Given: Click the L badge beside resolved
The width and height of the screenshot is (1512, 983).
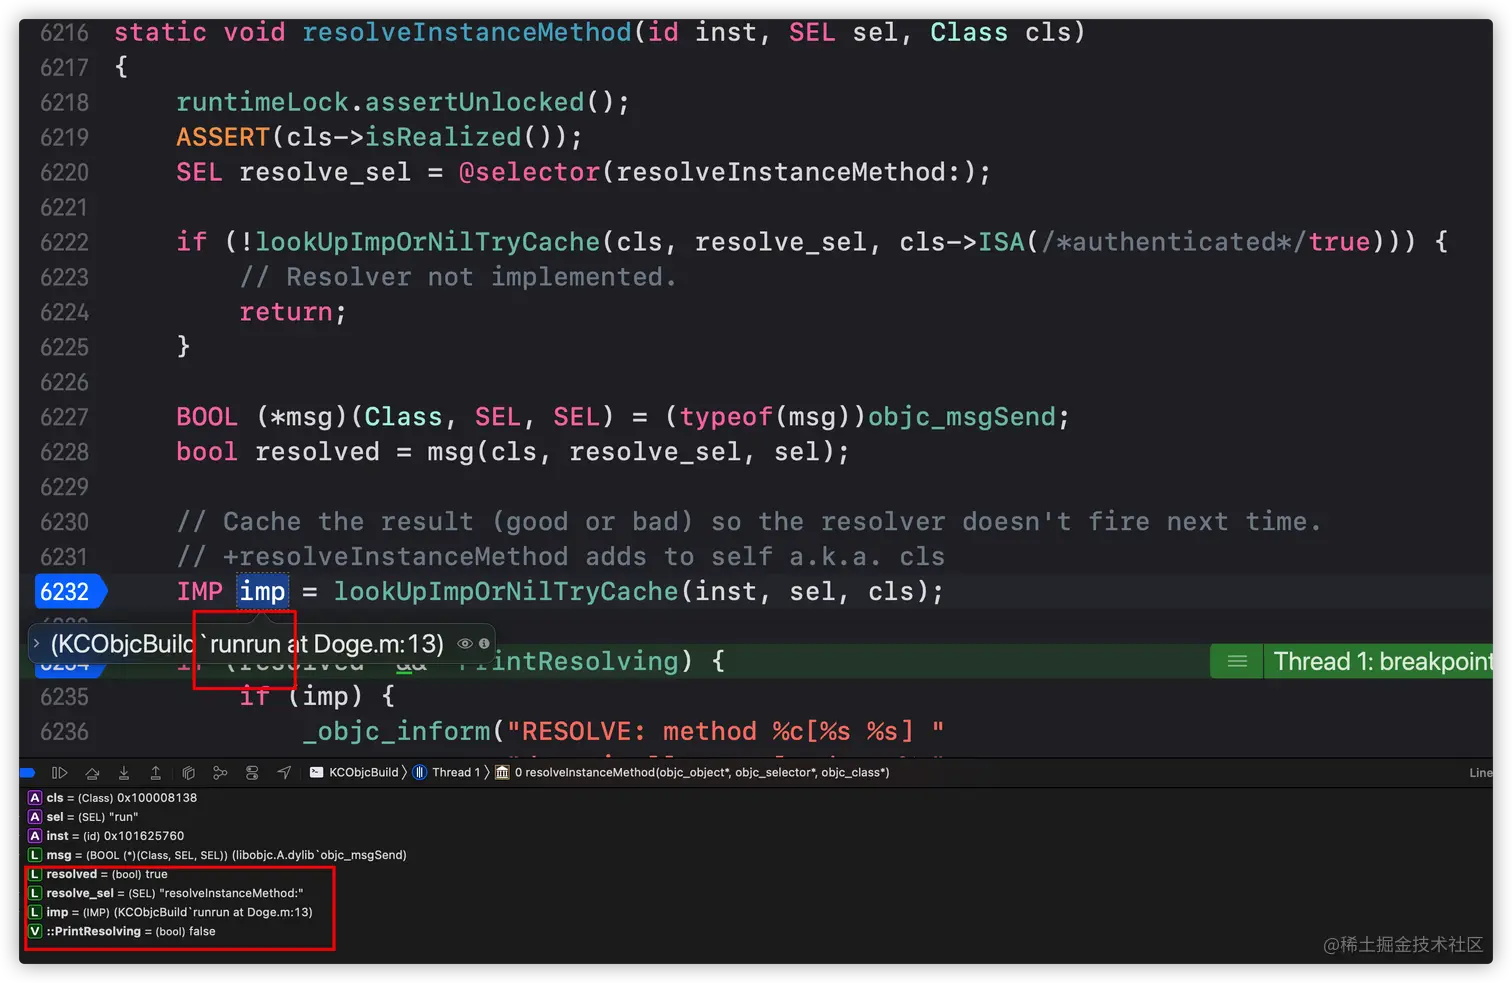Looking at the screenshot, I should (35, 874).
